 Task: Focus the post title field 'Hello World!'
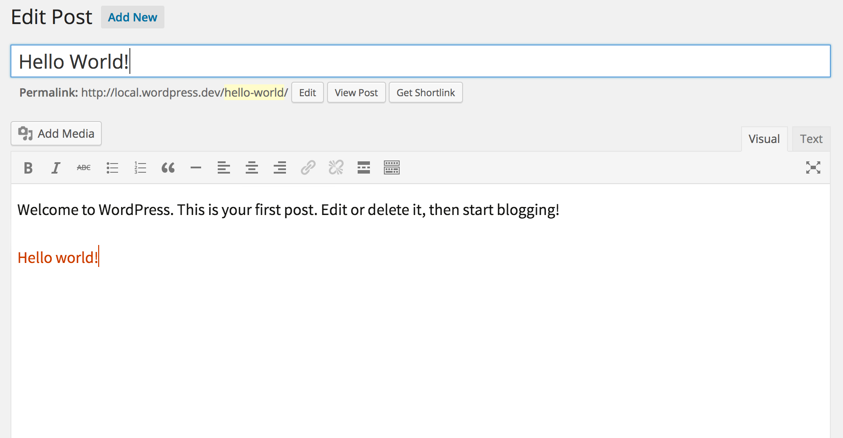click(420, 61)
